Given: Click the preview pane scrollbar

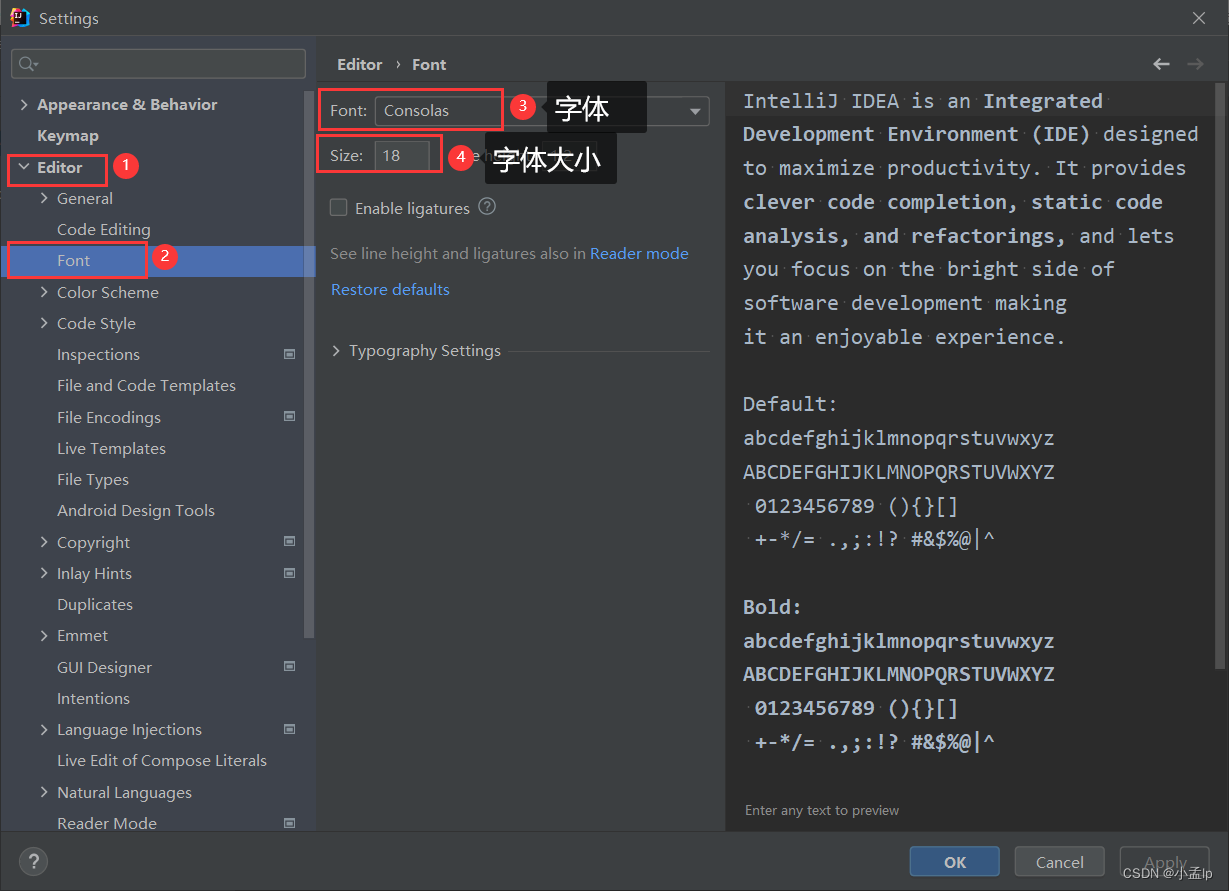Looking at the screenshot, I should pyautogui.click(x=1219, y=376).
